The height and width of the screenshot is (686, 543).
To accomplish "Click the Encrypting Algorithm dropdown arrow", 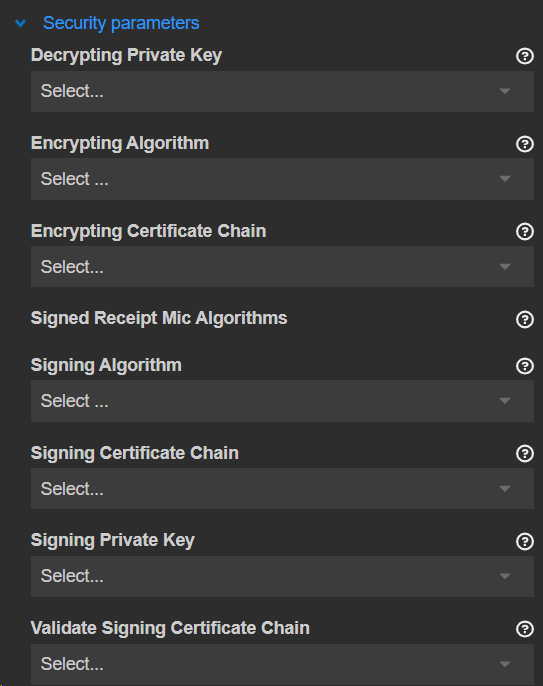I will tap(505, 179).
